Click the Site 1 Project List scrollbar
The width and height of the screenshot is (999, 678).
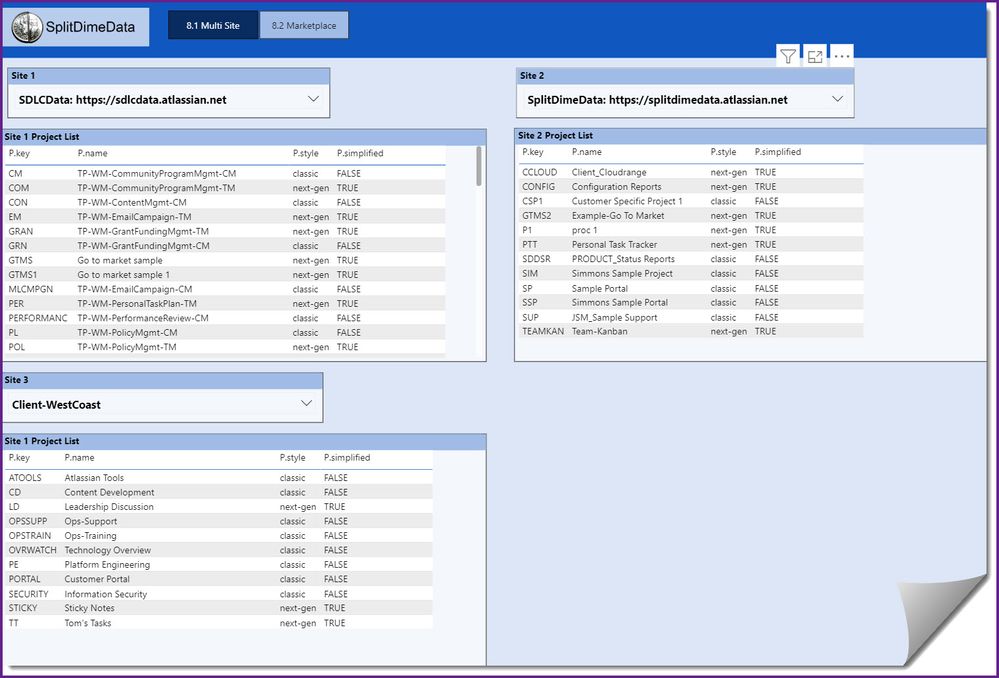[x=479, y=167]
